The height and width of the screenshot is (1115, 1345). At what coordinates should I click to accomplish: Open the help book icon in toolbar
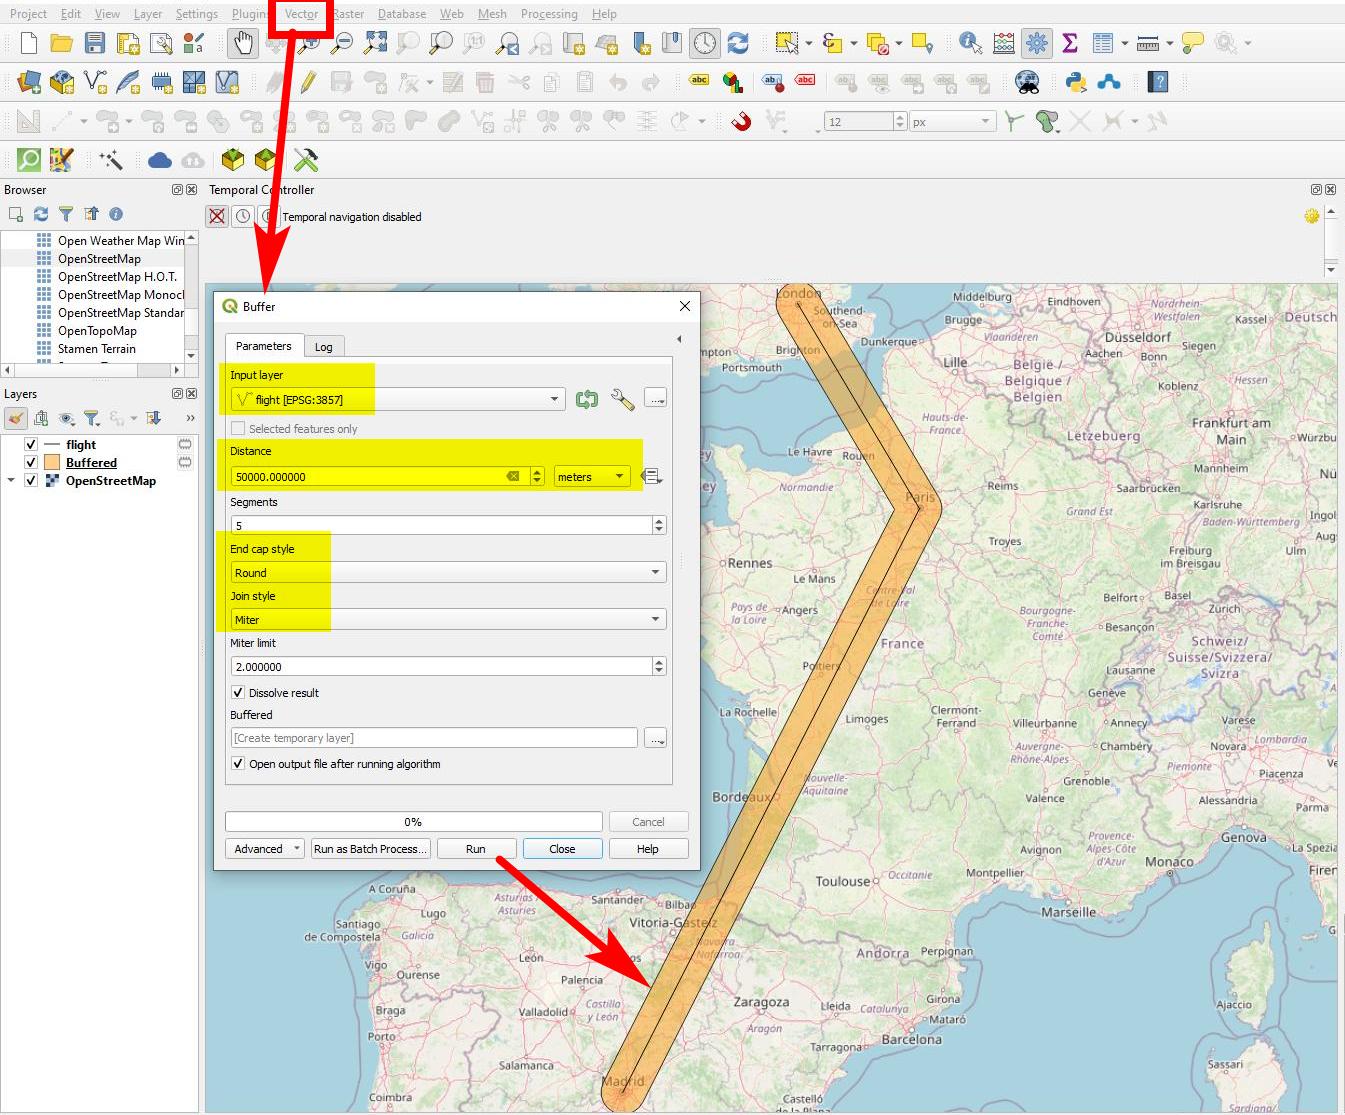1158,82
